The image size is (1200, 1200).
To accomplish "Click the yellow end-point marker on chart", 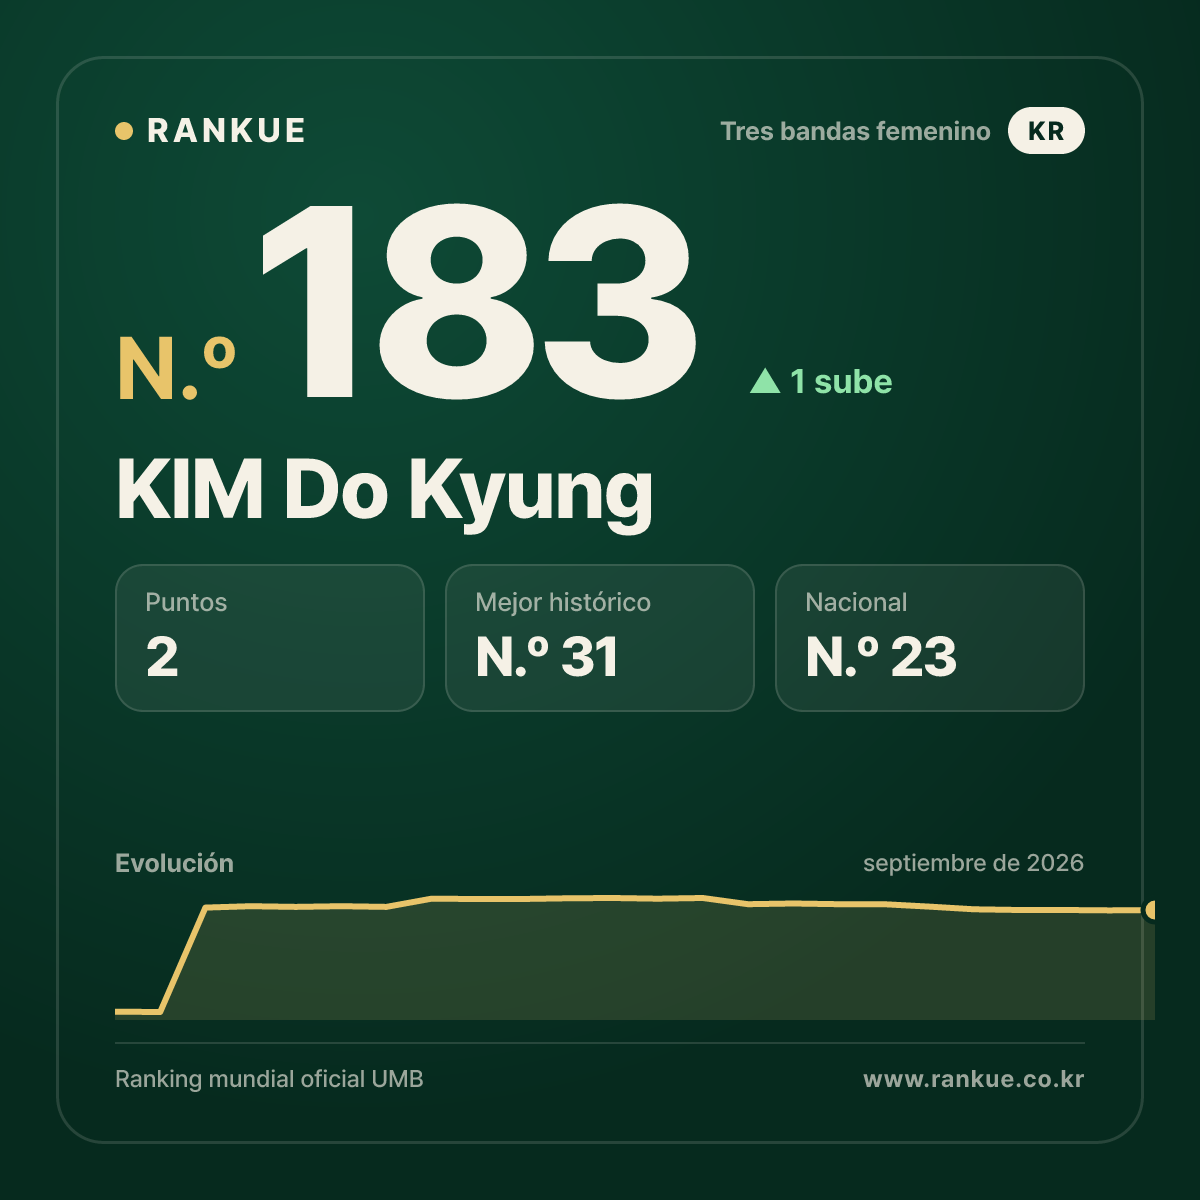I will 1152,910.
